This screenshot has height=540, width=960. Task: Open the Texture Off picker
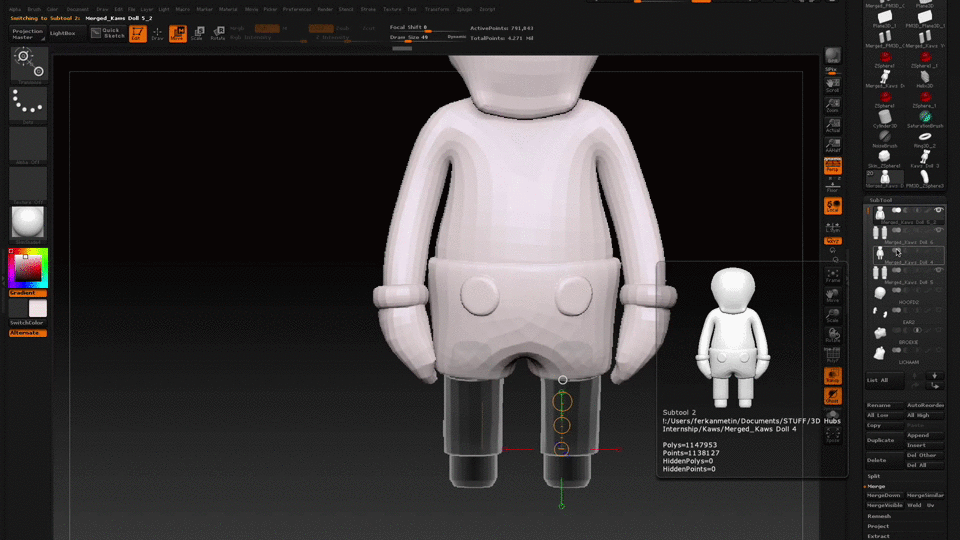click(x=28, y=185)
